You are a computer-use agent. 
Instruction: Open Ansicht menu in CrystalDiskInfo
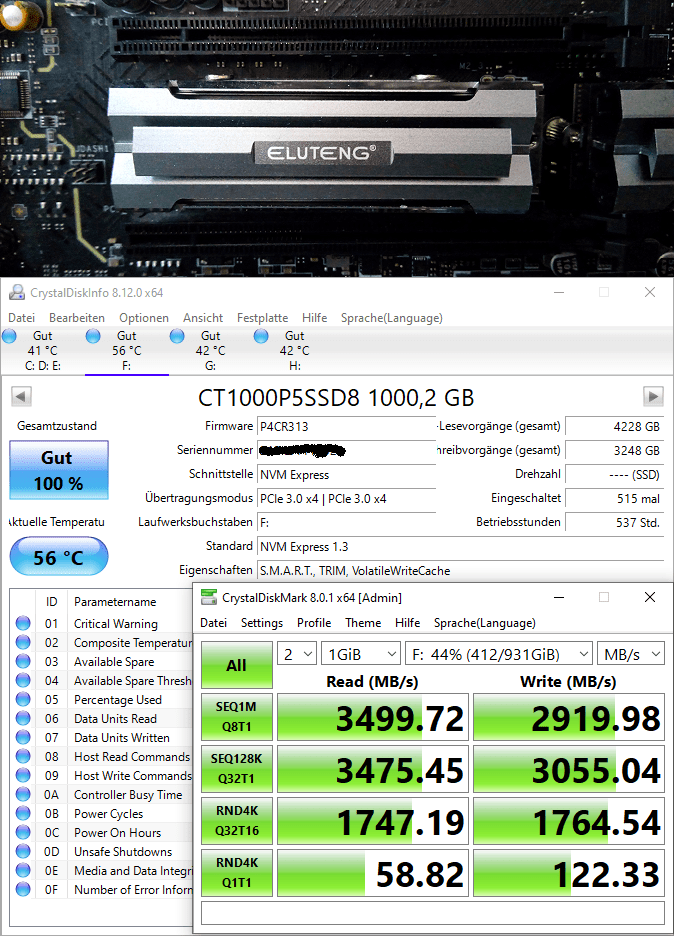click(203, 318)
